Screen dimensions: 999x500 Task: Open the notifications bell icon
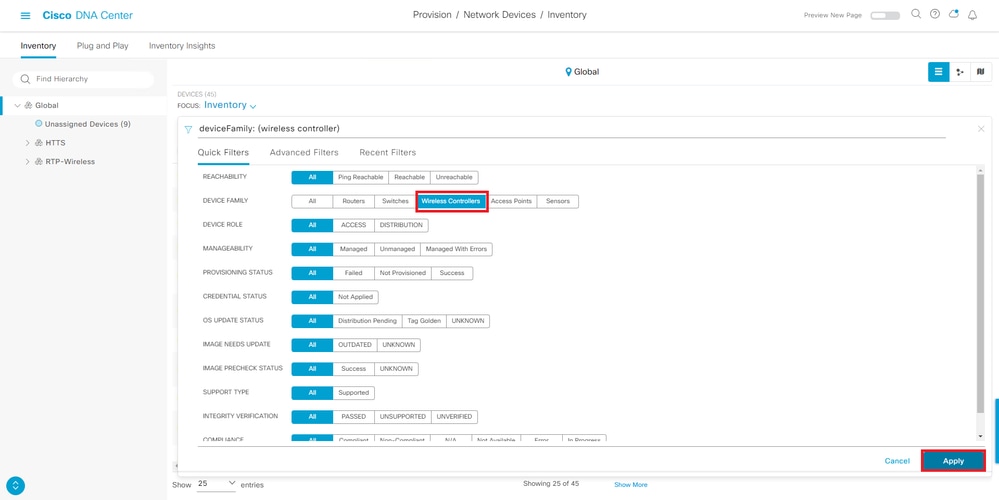[972, 15]
